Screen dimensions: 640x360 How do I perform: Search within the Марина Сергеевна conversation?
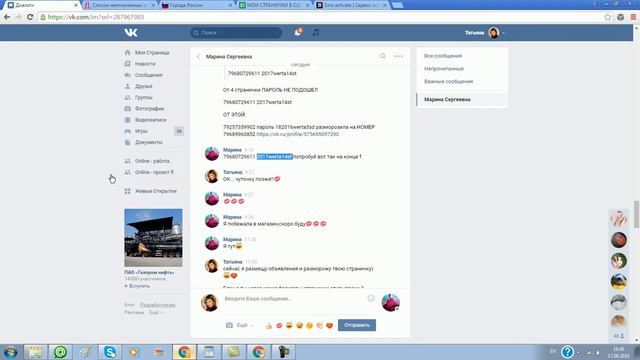(382, 56)
